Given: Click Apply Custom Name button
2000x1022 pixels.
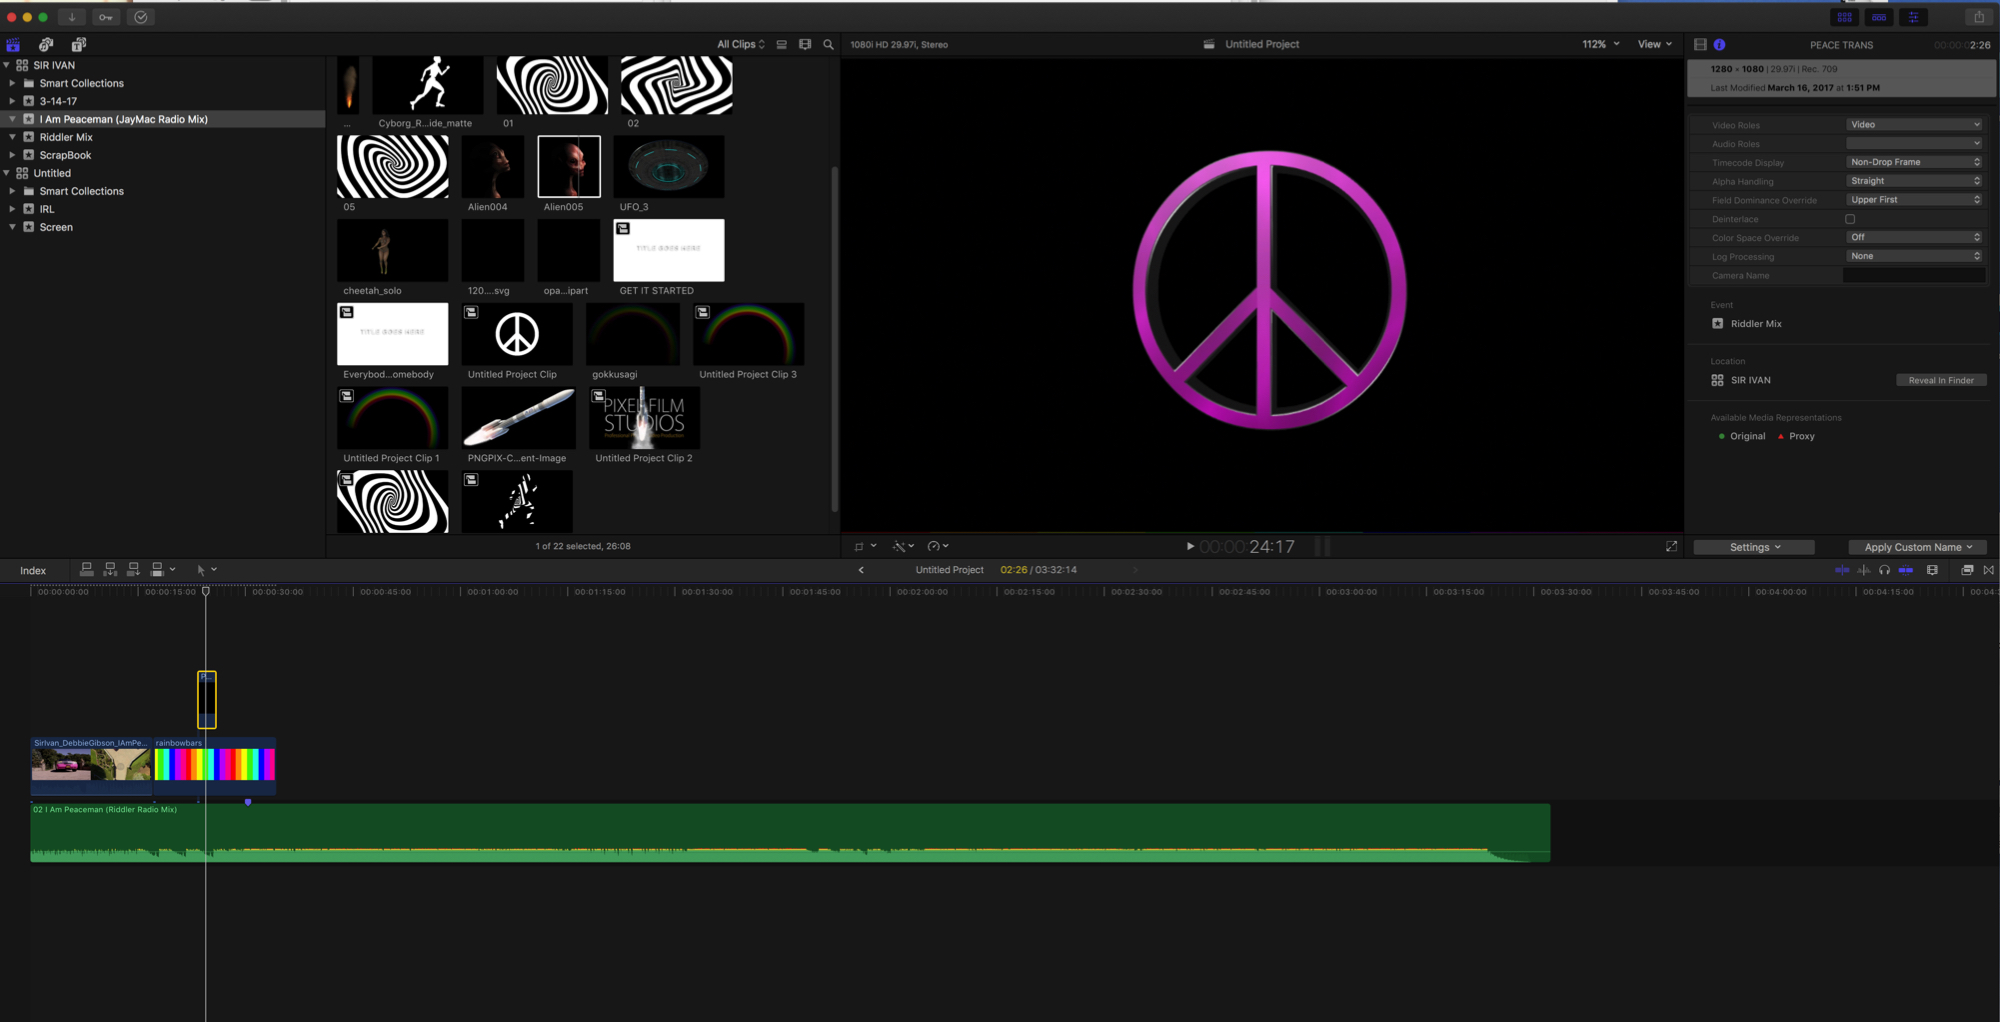Looking at the screenshot, I should click(x=1918, y=547).
